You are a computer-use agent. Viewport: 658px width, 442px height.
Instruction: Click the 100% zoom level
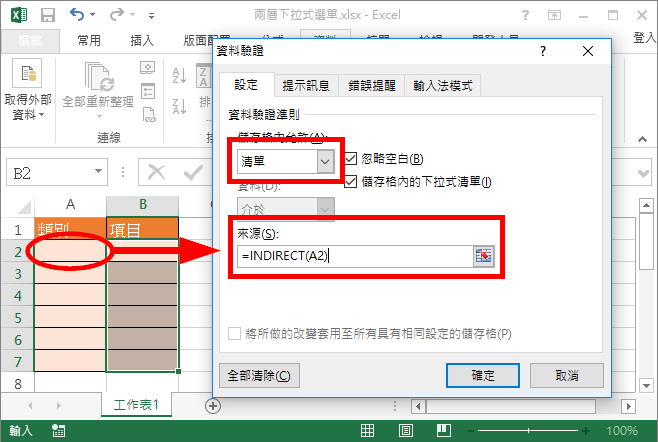[x=622, y=431]
